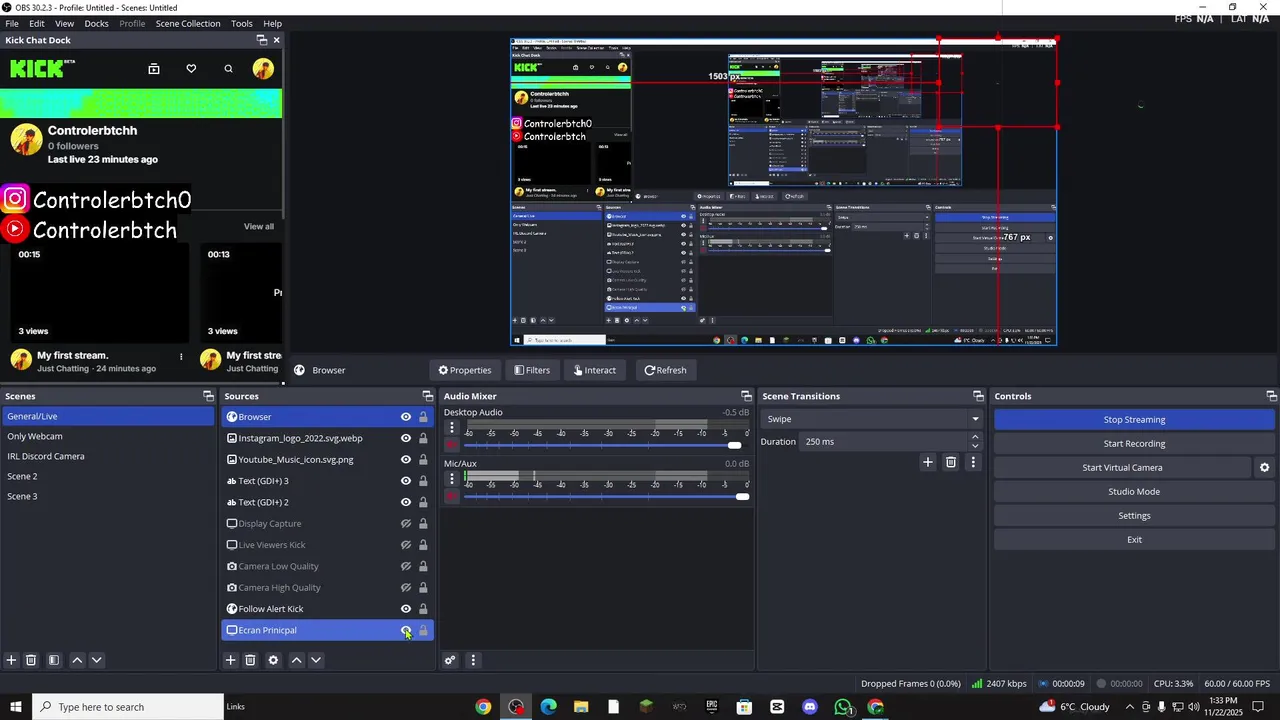Decrease transition duration stepper down arrow

pyautogui.click(x=975, y=446)
